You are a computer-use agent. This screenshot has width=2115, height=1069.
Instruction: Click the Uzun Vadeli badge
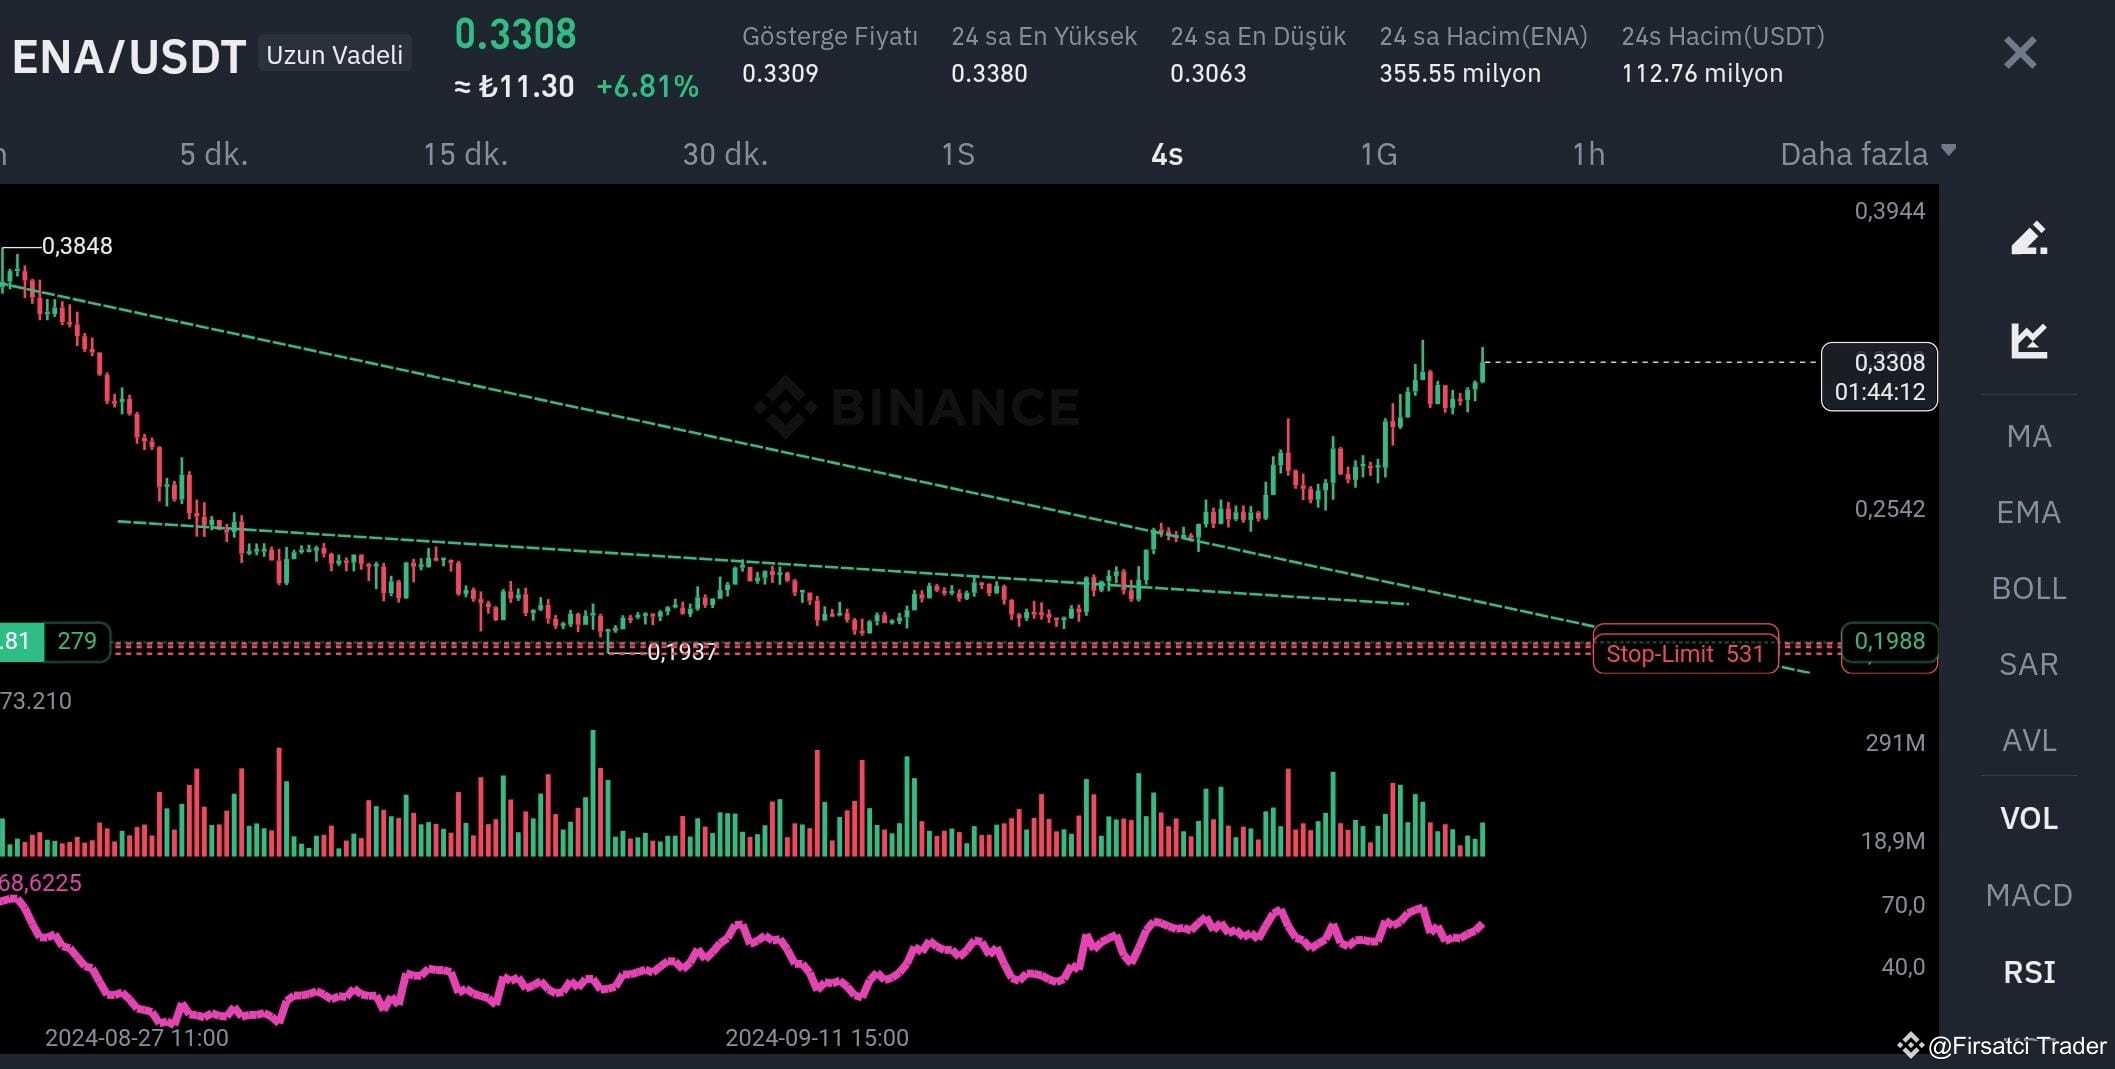pyautogui.click(x=335, y=54)
